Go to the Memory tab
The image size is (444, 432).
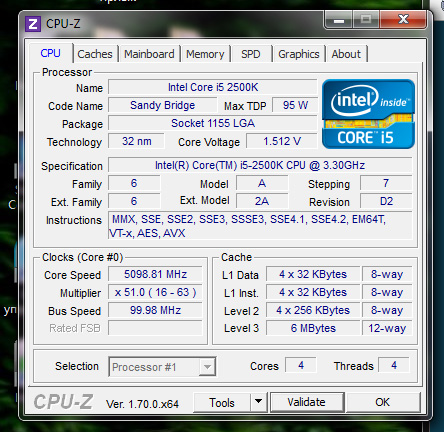tap(205, 54)
